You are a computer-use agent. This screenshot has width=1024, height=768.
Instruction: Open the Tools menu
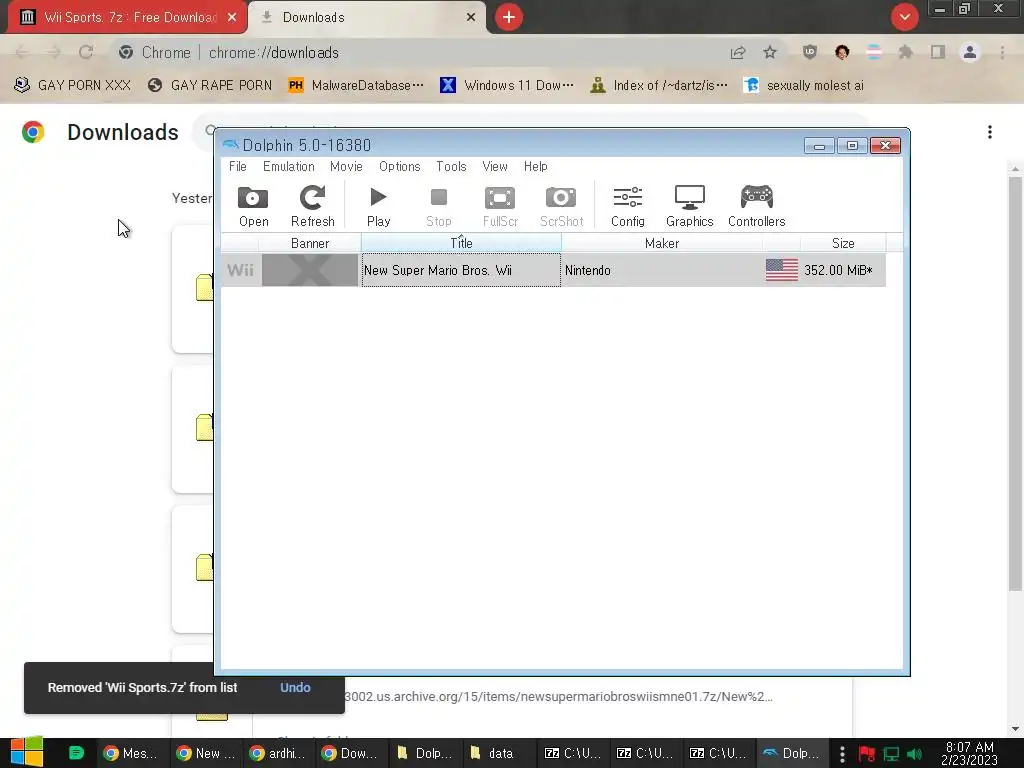tap(451, 167)
